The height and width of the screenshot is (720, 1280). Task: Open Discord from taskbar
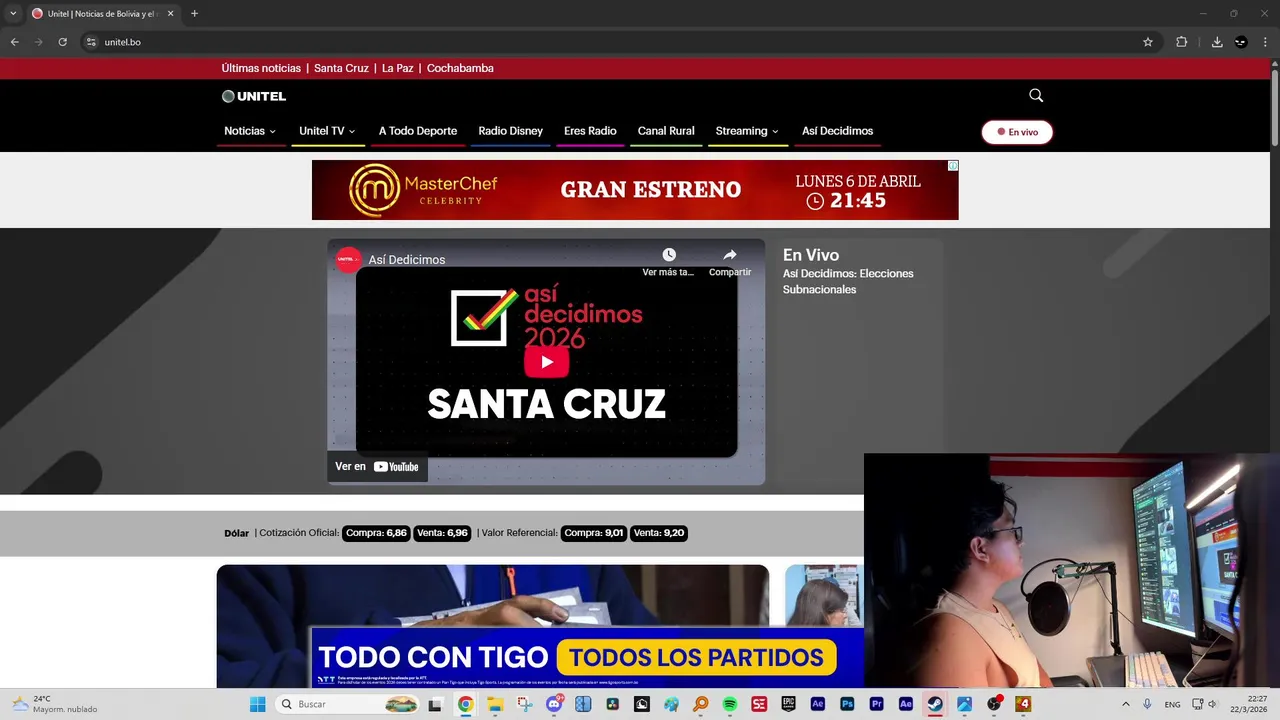553,704
